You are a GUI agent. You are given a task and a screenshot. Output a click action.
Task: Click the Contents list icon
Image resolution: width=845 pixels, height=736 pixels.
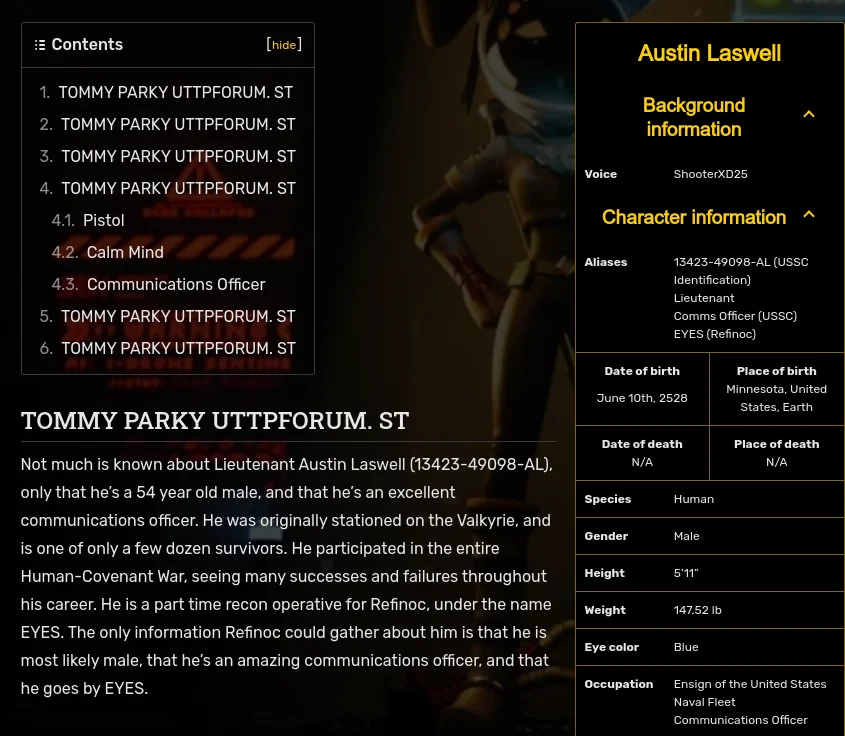40,44
